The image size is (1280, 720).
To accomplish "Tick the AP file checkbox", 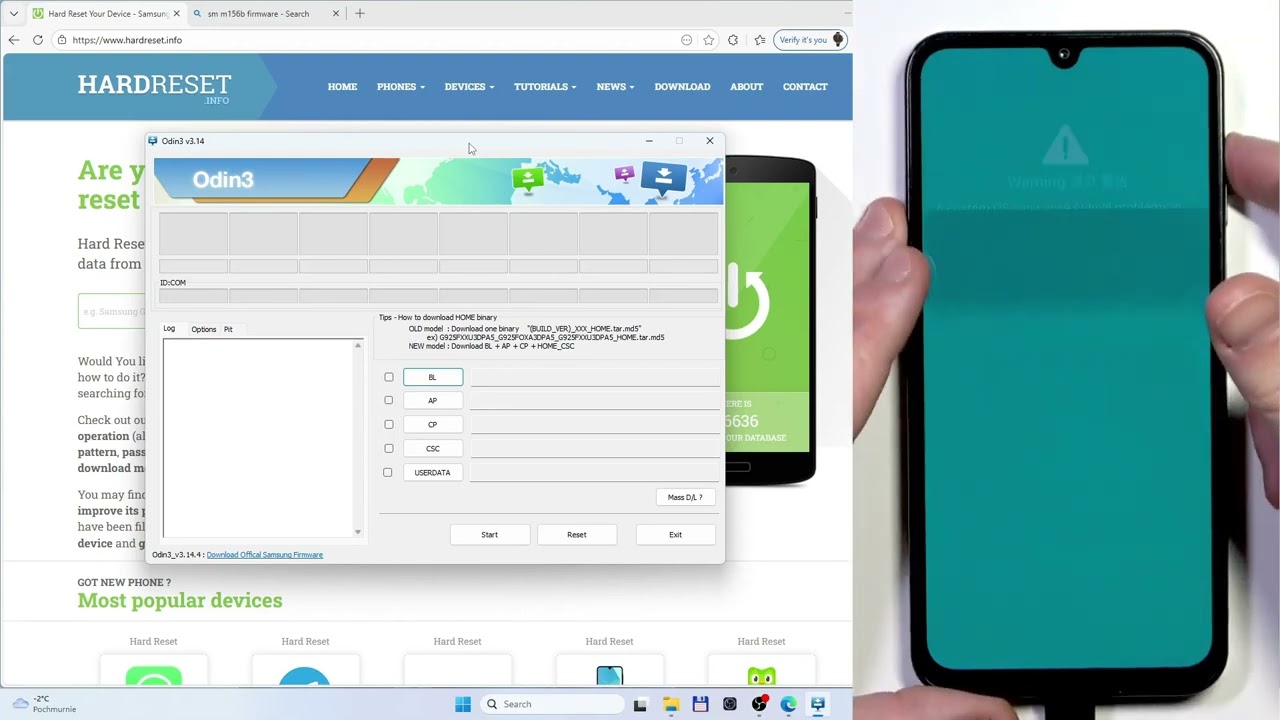I will (389, 400).
